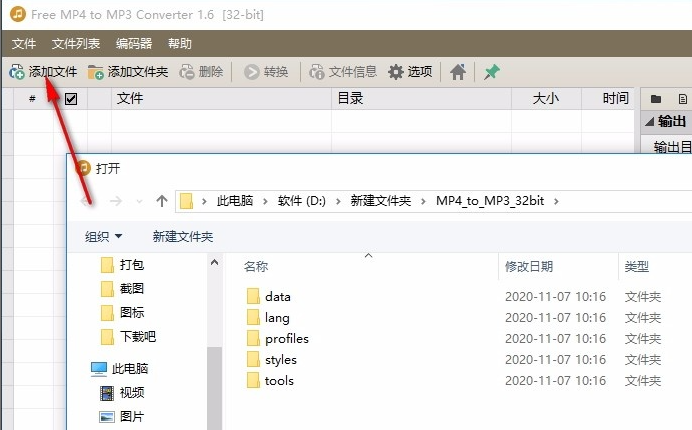Click 此电脑 in the address breadcrumb
The height and width of the screenshot is (430, 692).
235,201
